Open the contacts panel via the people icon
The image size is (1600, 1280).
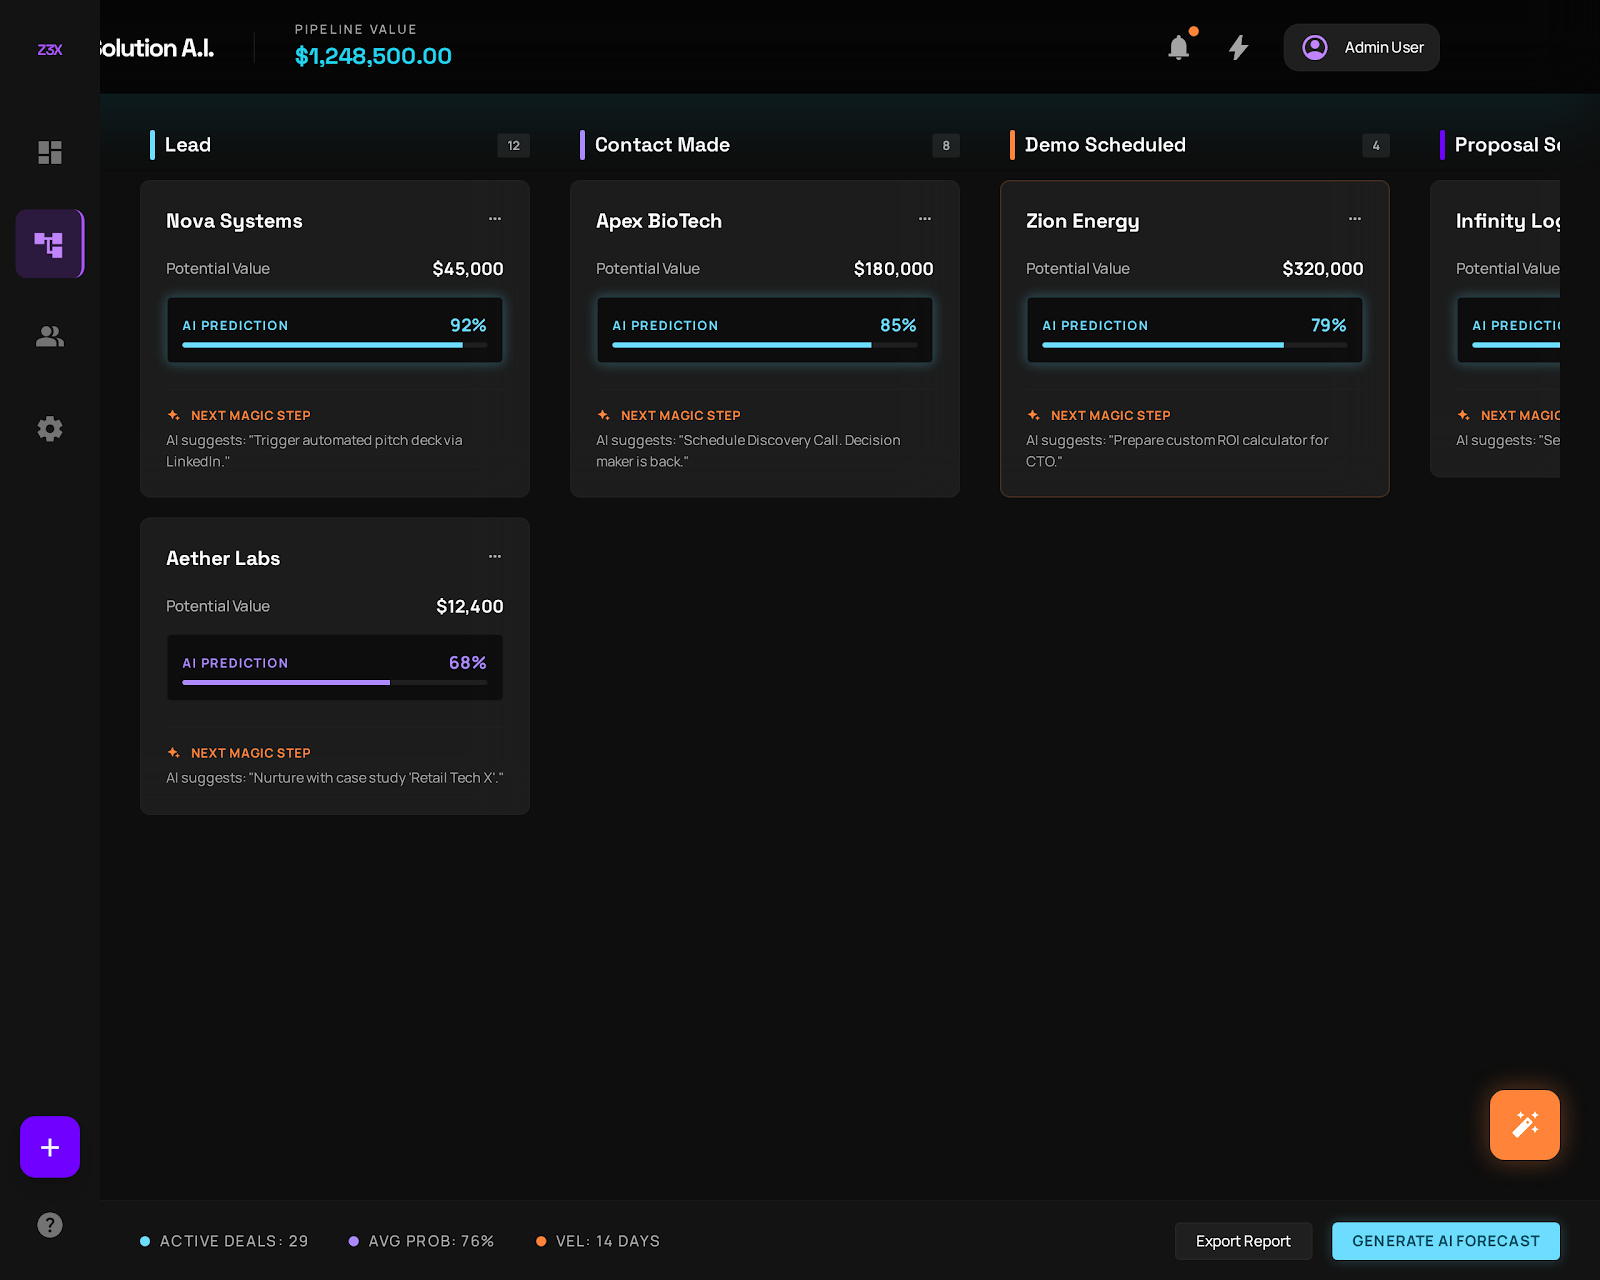[x=50, y=336]
